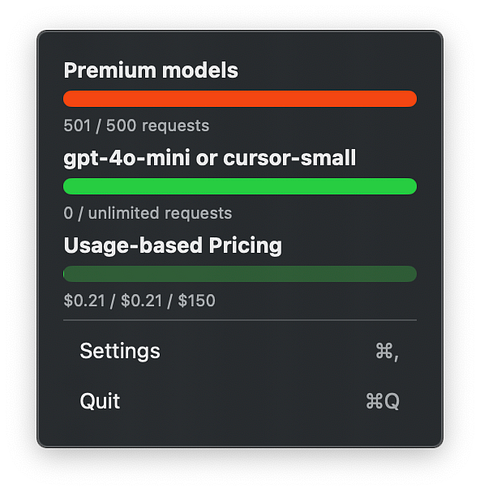Select the Premium models heading
480x491 pixels.
(151, 70)
